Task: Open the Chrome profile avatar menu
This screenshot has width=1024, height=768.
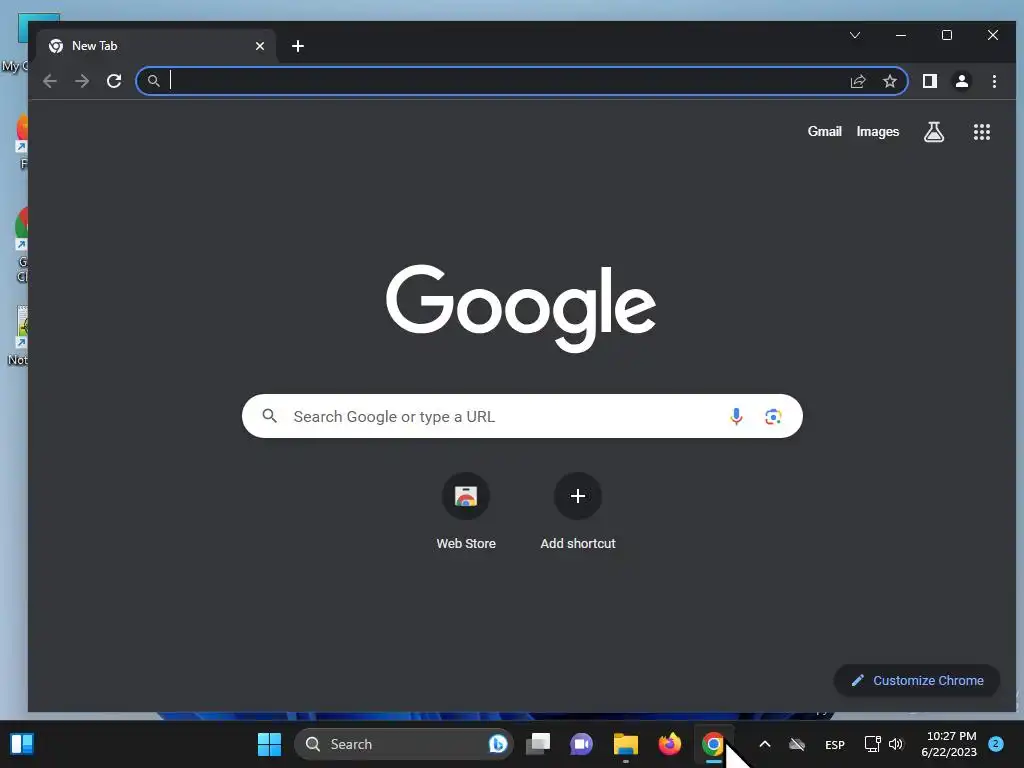Action: 961,81
